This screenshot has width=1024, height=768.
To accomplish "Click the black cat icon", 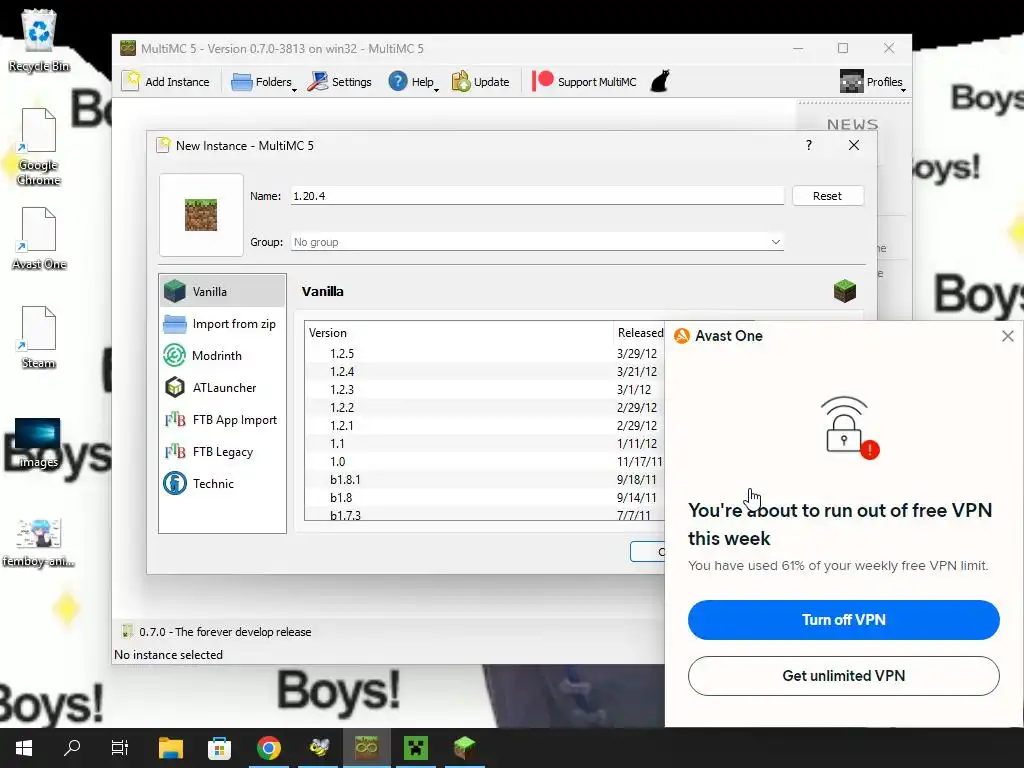I will point(660,82).
